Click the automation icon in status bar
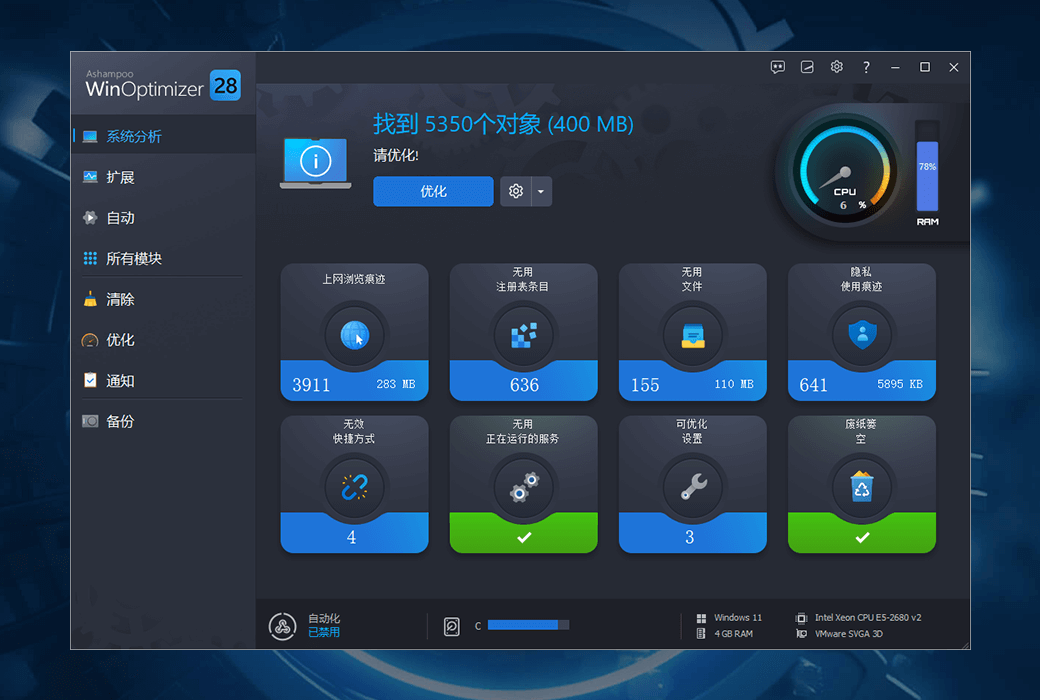 tap(283, 626)
